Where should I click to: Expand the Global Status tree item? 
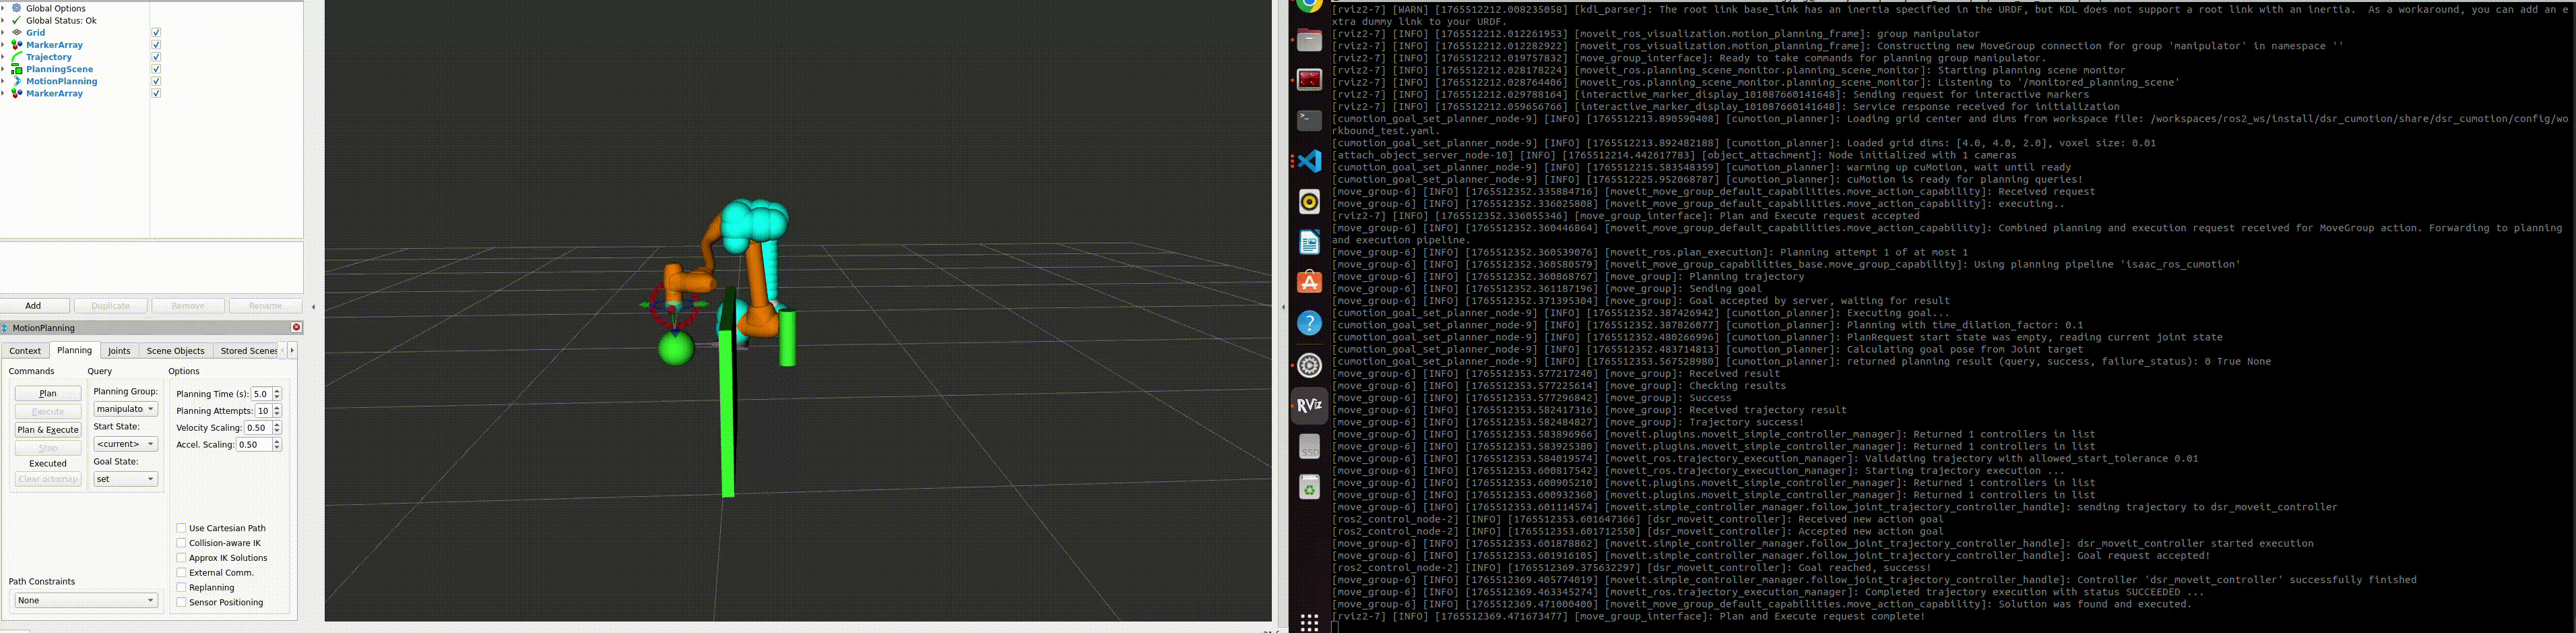click(x=4, y=20)
